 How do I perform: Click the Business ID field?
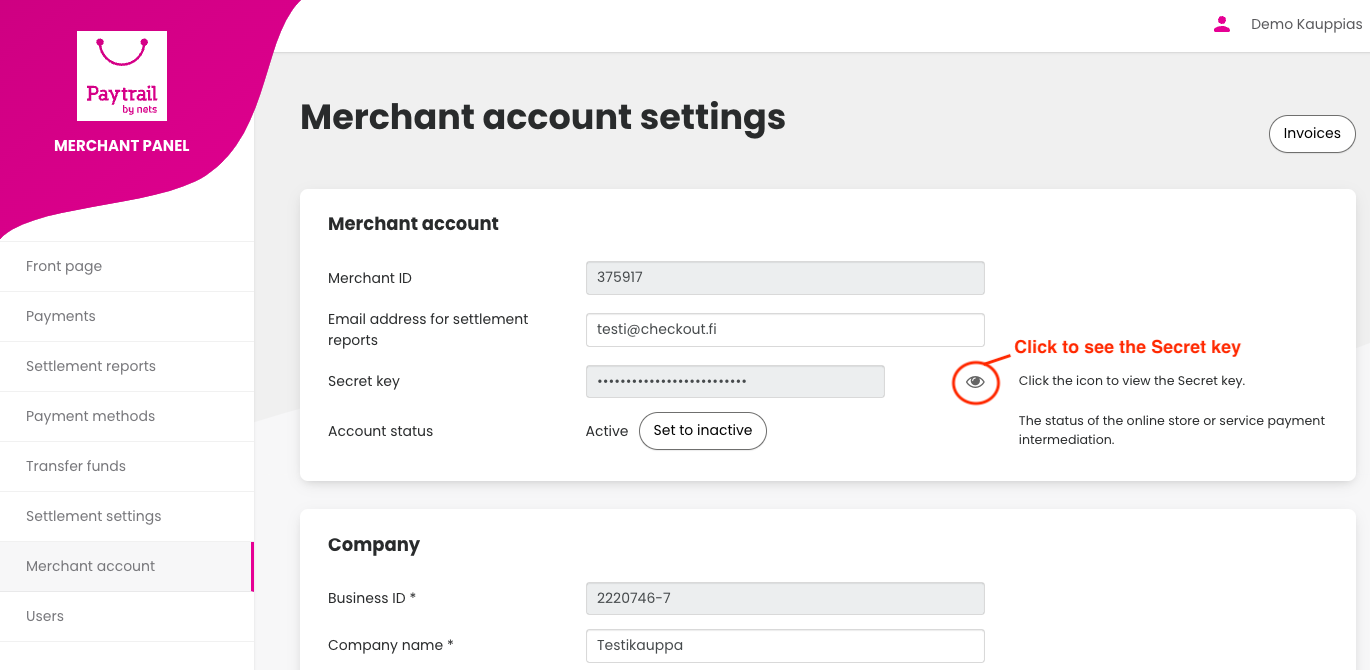(785, 598)
